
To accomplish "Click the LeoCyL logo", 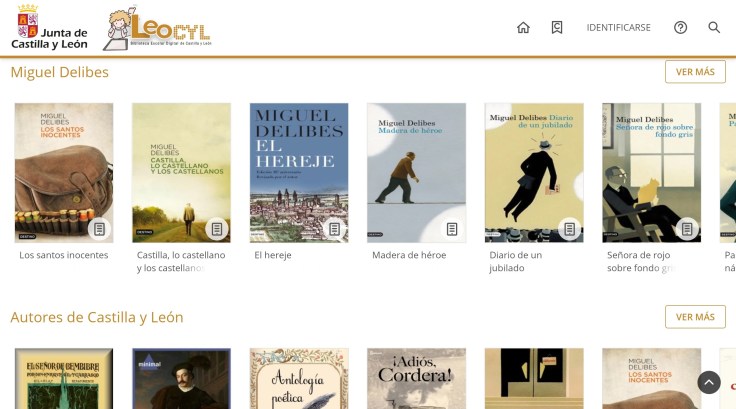I will (157, 28).
